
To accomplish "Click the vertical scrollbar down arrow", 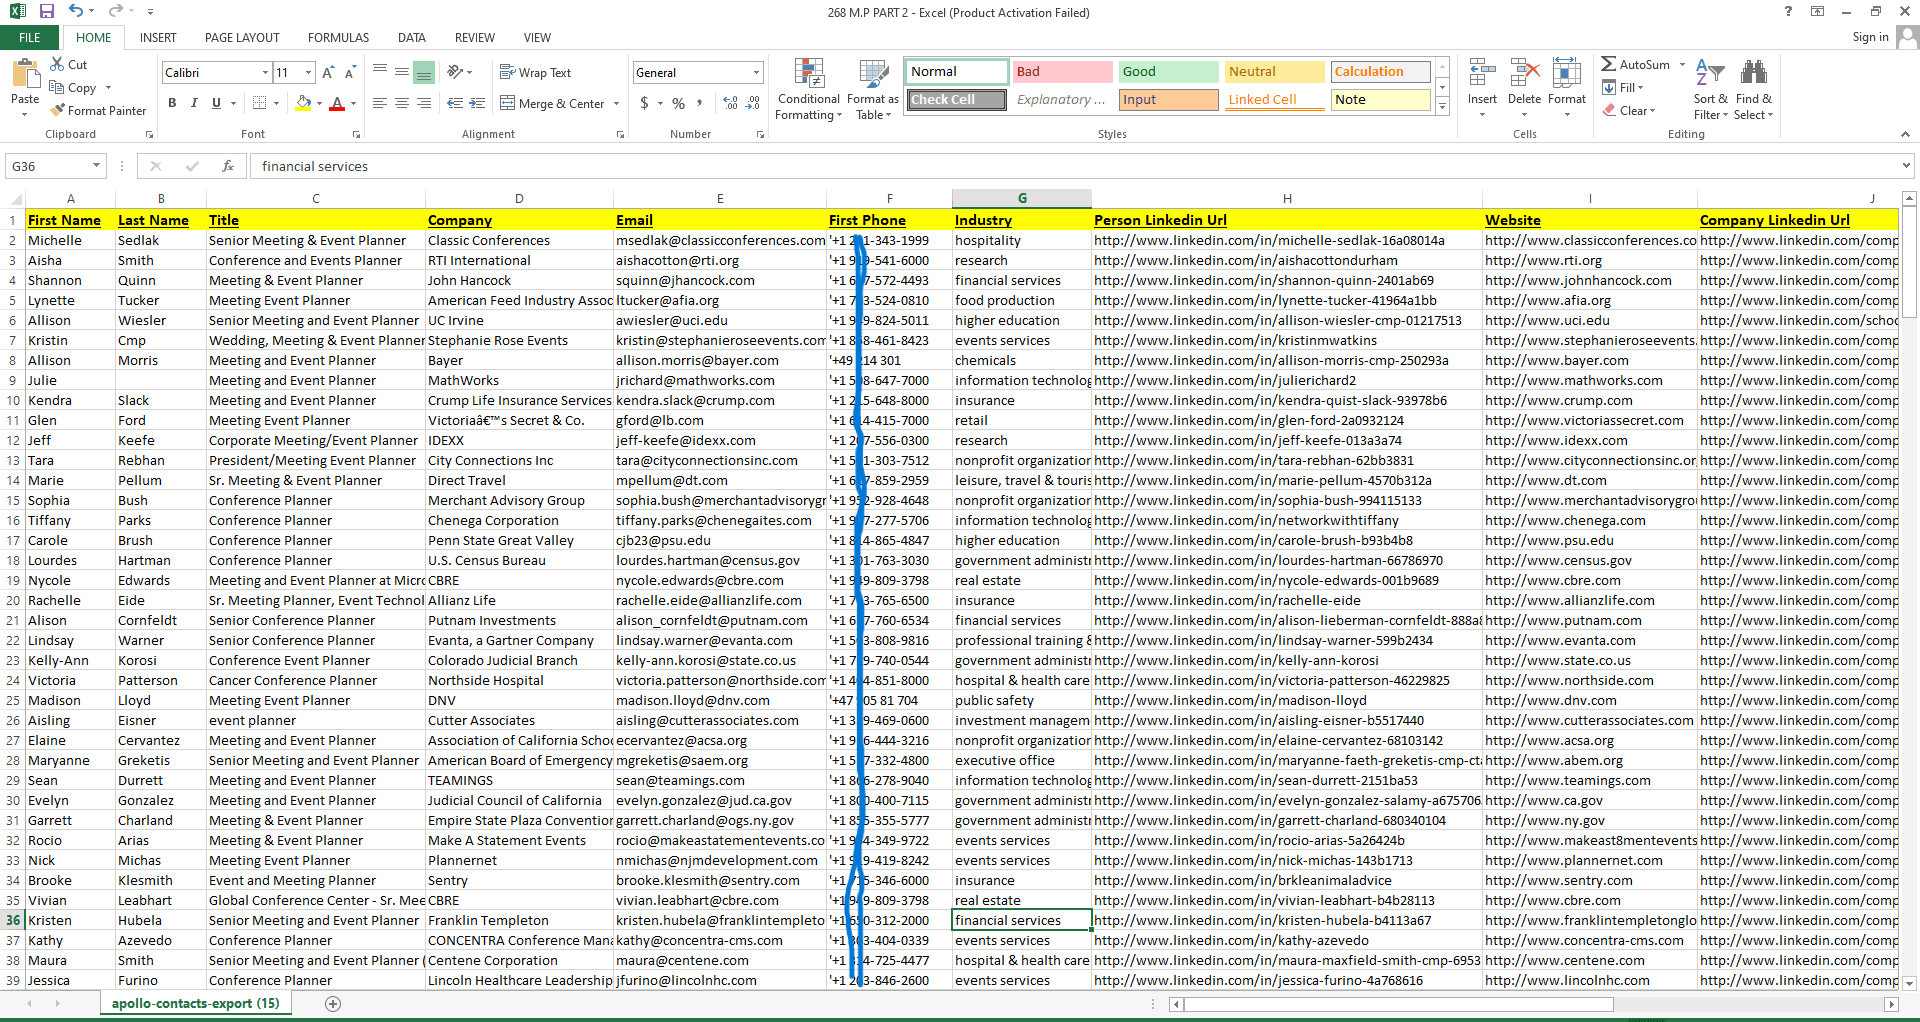I will click(1908, 983).
